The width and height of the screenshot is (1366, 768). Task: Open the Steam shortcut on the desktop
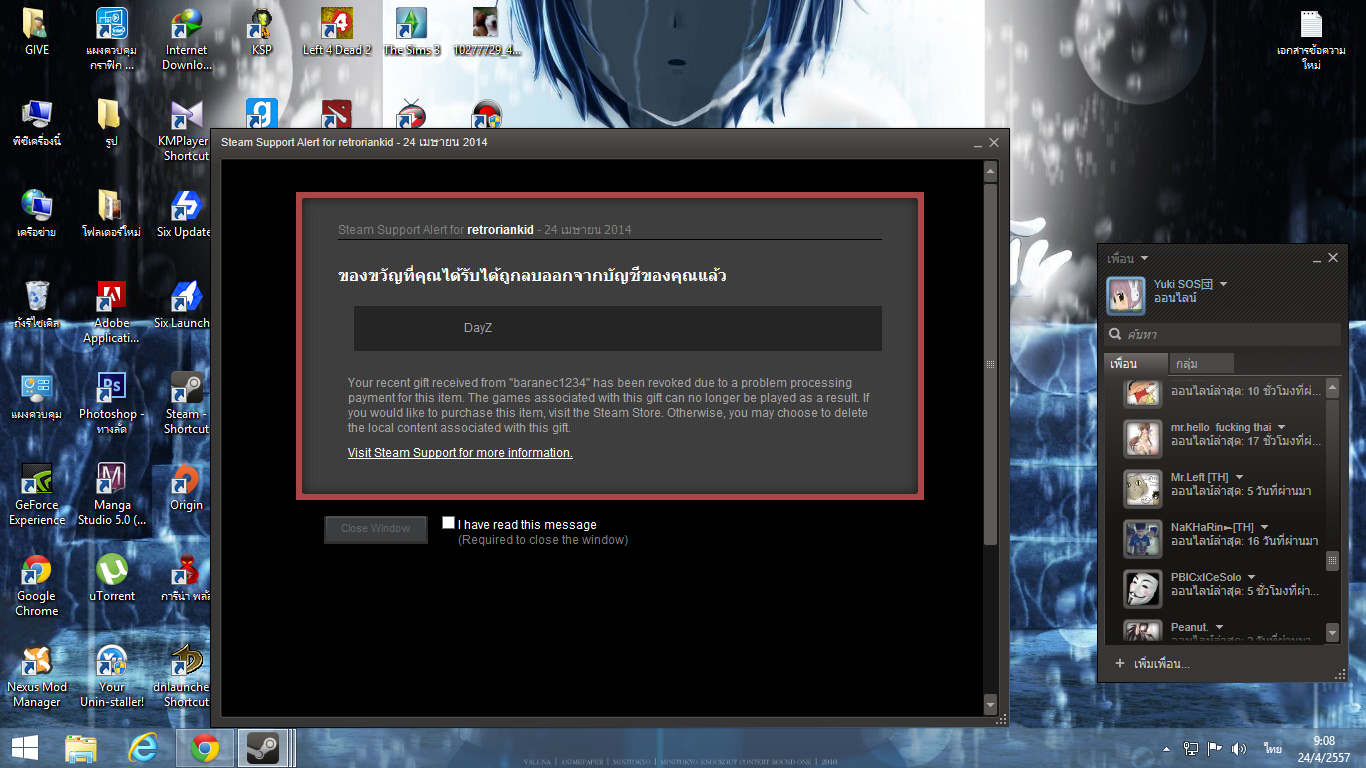click(x=186, y=403)
